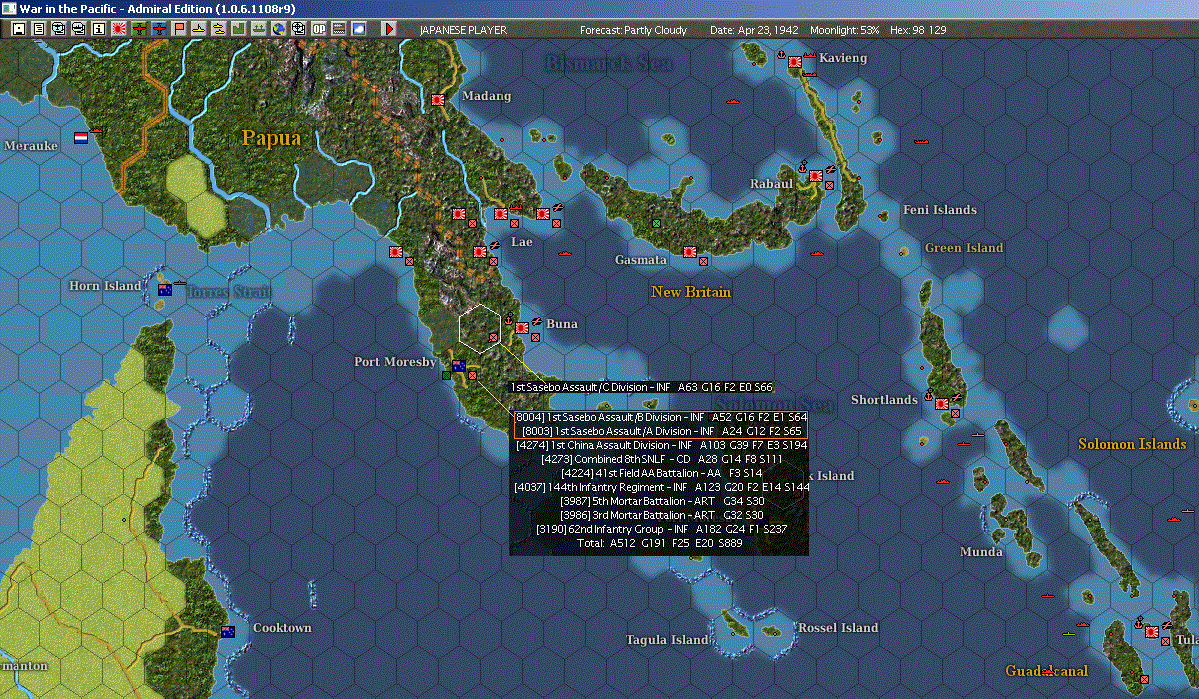Viewport: 1199px width, 699px height.
Task: Select the Japanese base flag at Kavieng
Action: click(x=794, y=62)
